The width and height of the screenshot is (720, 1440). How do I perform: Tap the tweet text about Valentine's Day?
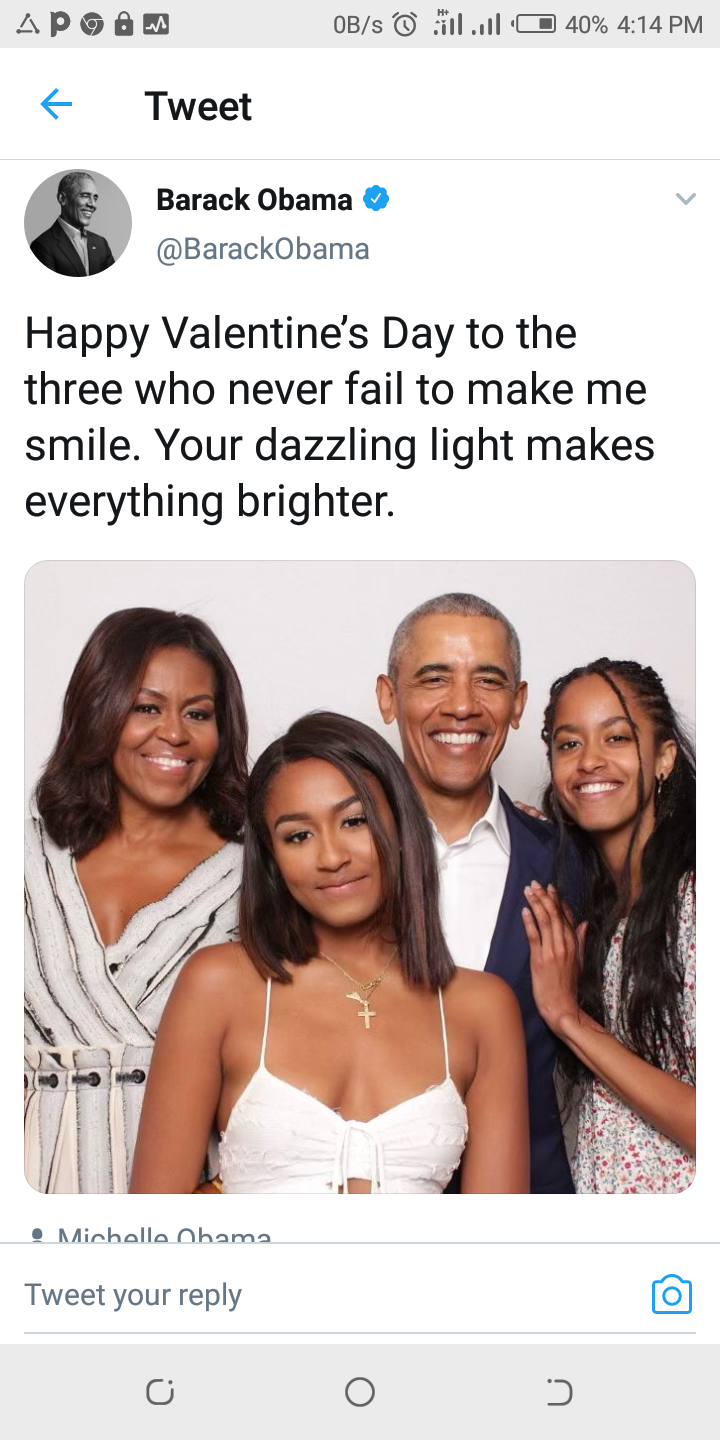point(340,417)
